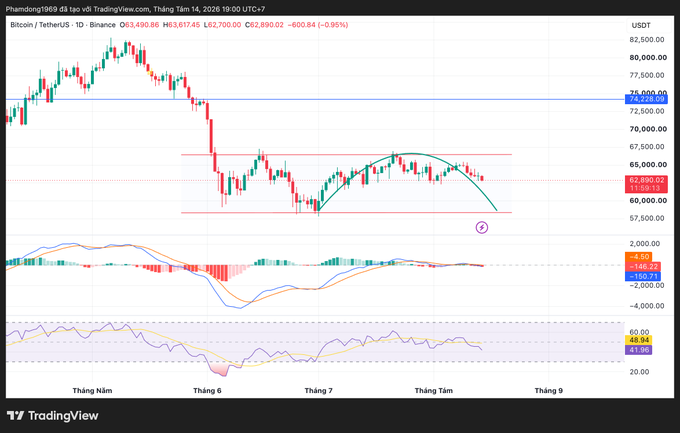Click the red −146.22 MACD signal label
This screenshot has height=433, width=680.
643,266
